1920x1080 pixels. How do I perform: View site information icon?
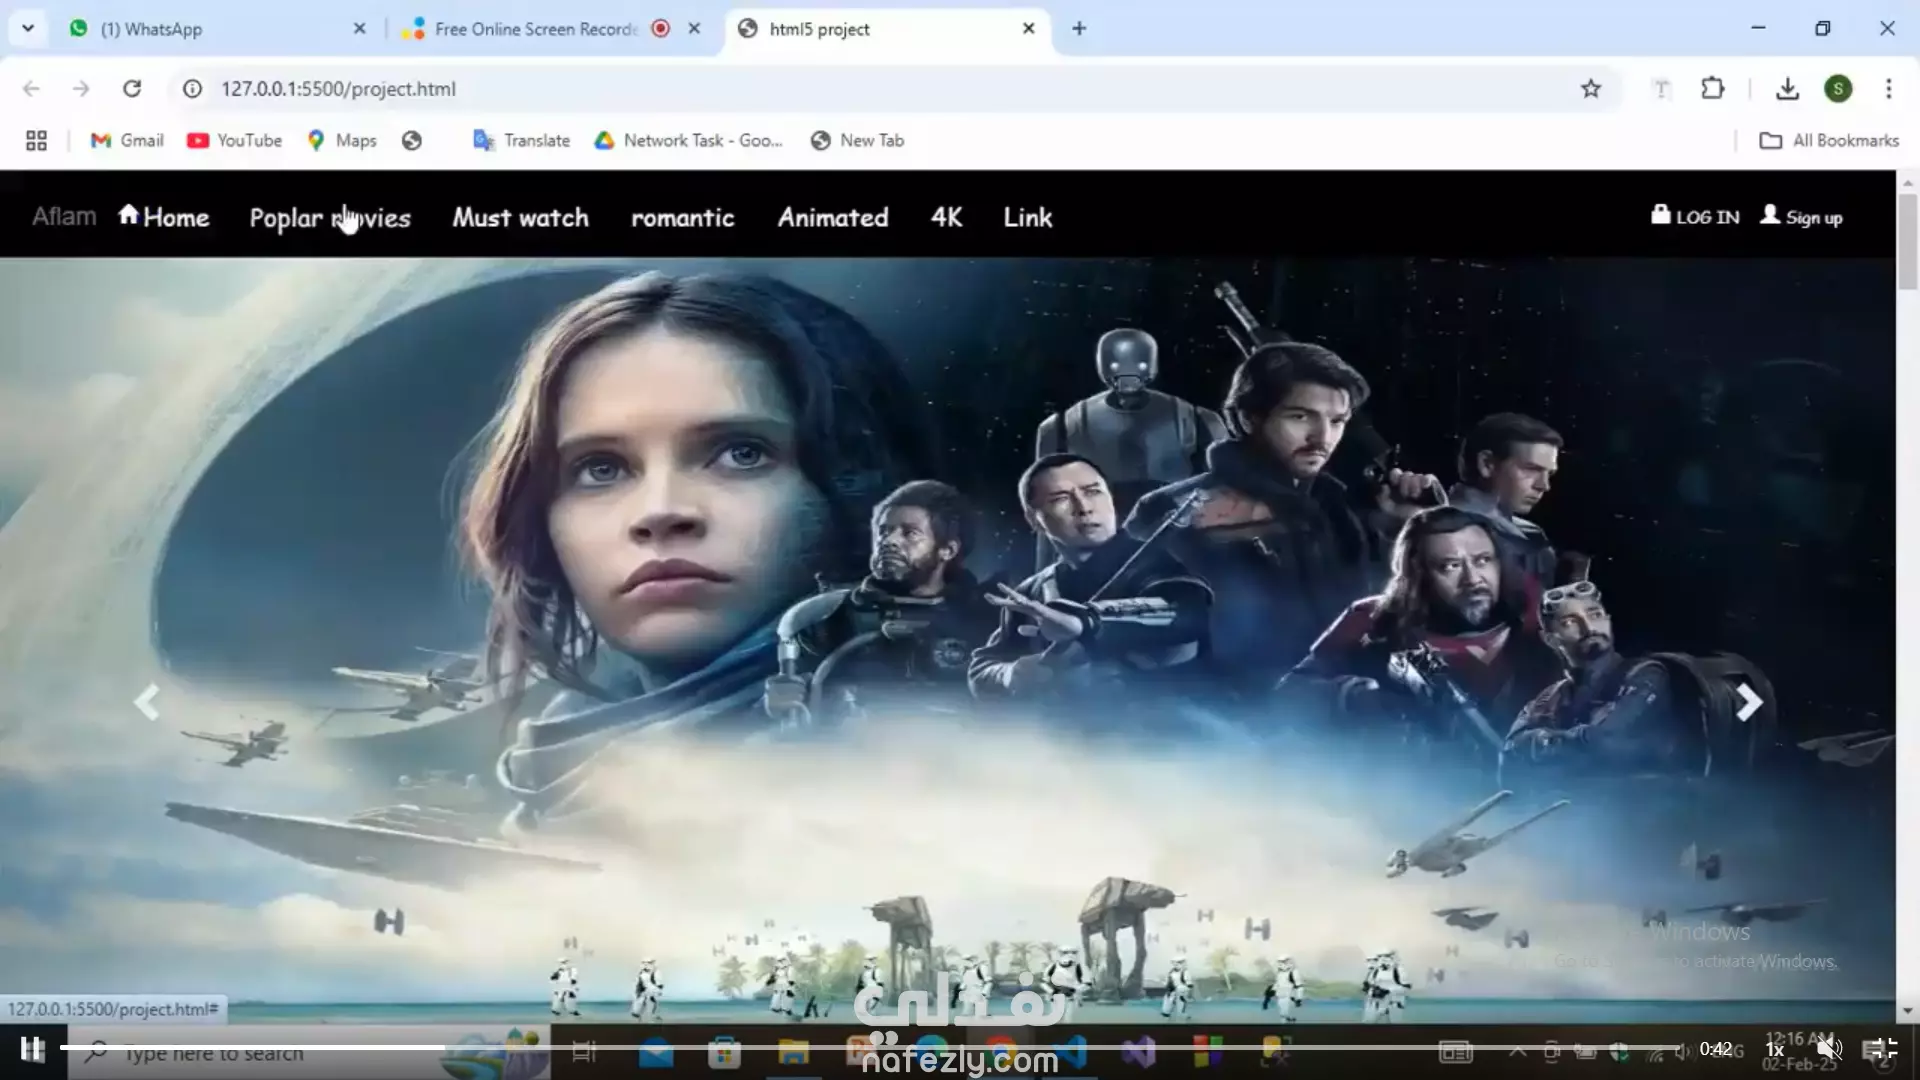[192, 89]
